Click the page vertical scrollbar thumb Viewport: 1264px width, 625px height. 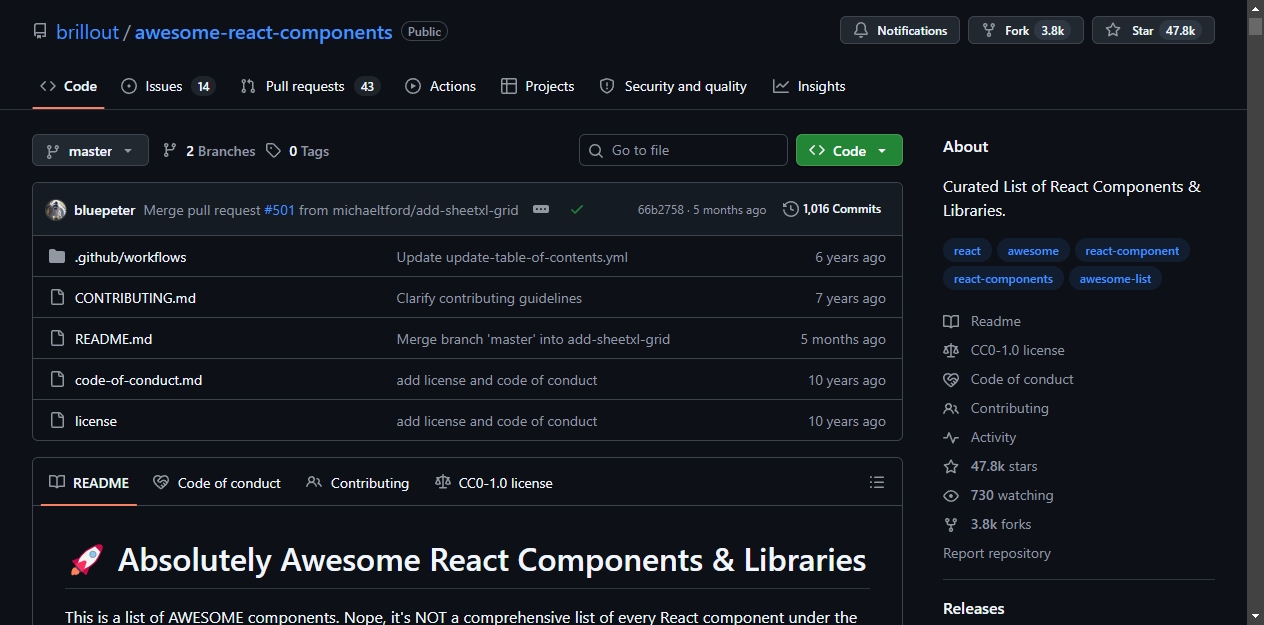click(x=1255, y=27)
